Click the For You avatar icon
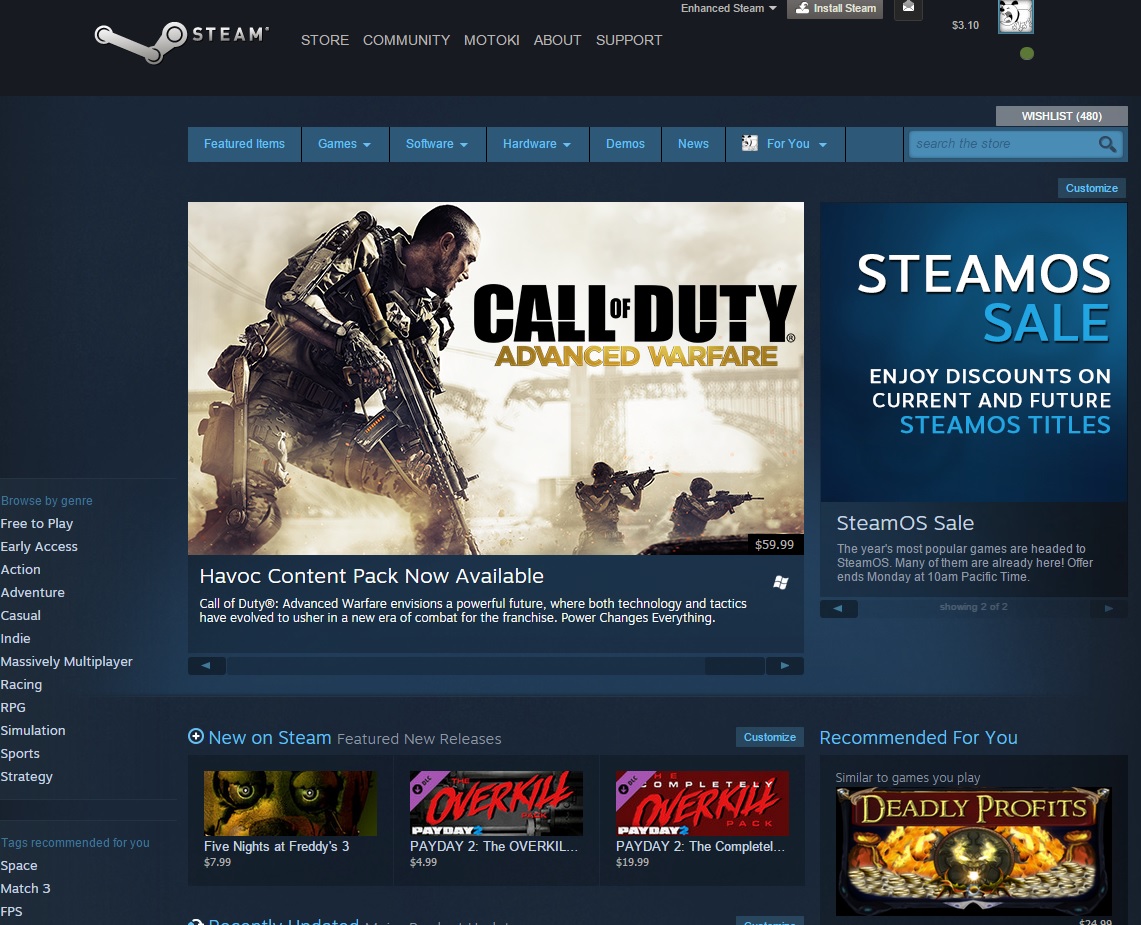The height and width of the screenshot is (925, 1141). point(750,143)
